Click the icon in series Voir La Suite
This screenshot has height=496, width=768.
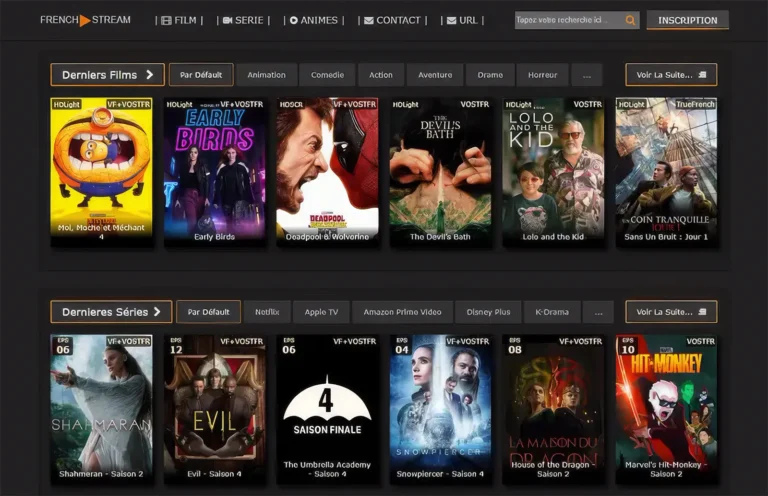[702, 311]
